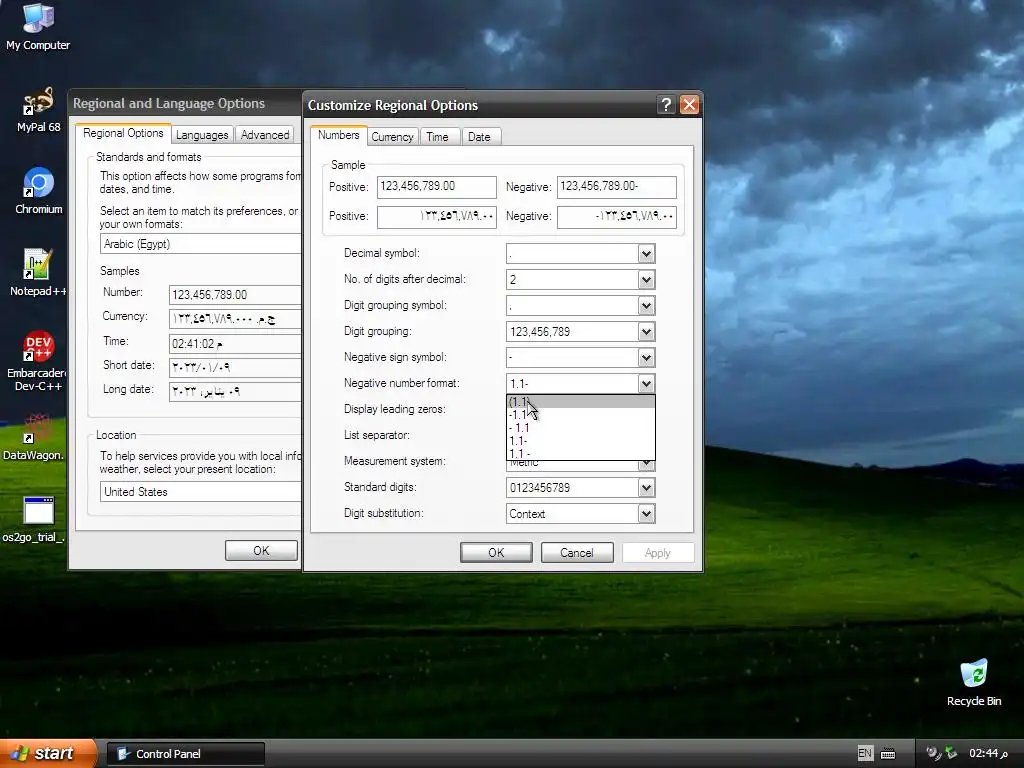Switch to the Currency tab
Image resolution: width=1024 pixels, height=768 pixels.
(x=392, y=136)
